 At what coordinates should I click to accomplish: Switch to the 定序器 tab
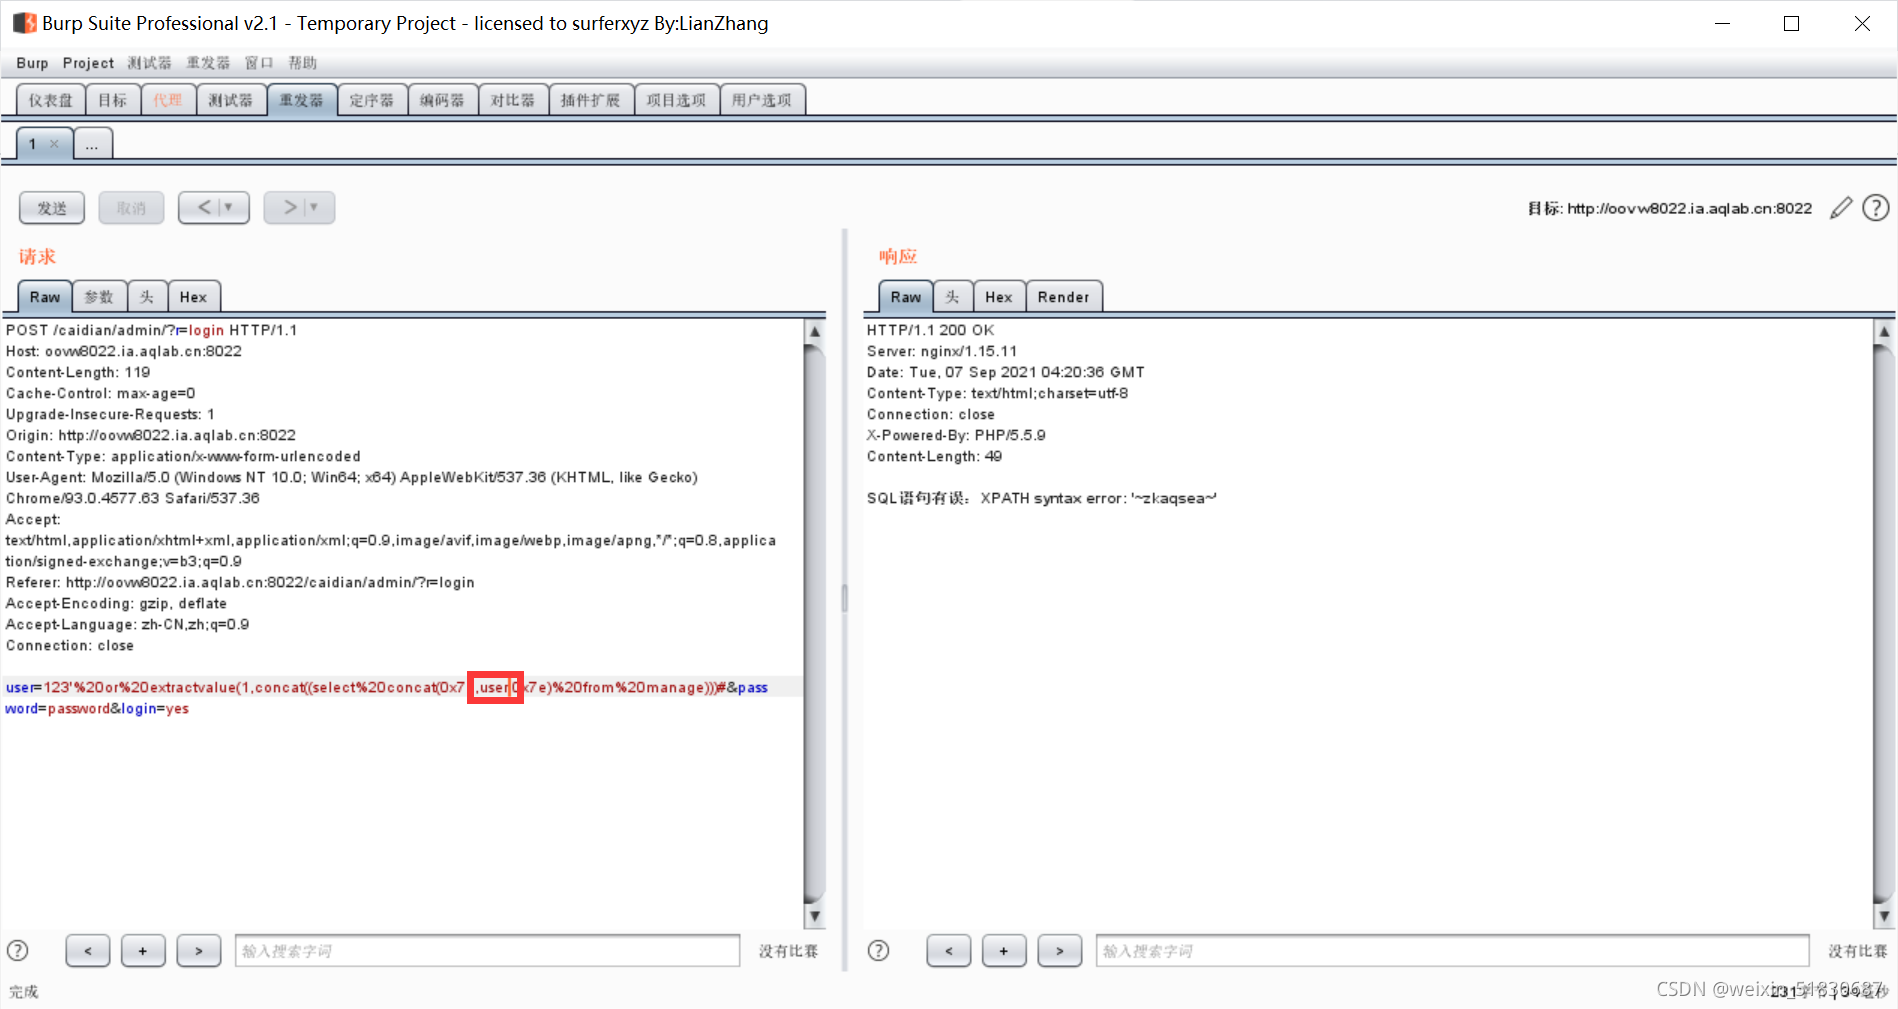(372, 100)
